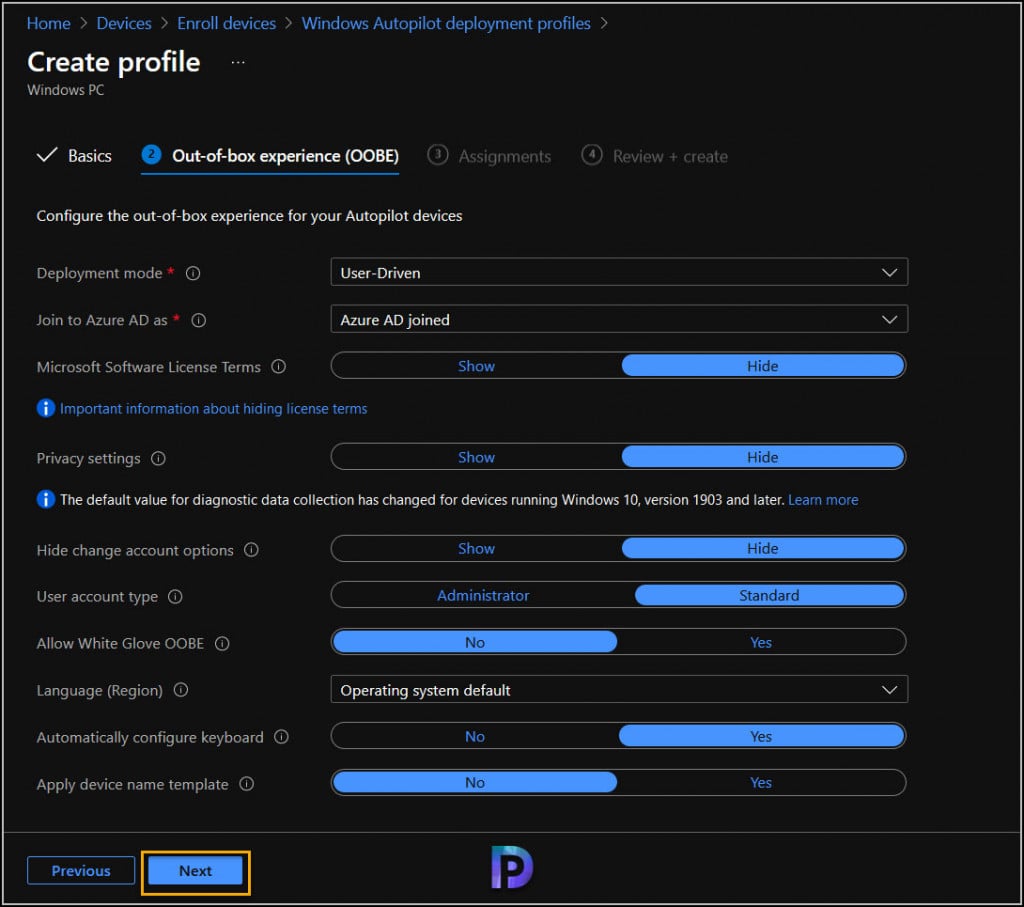1024x907 pixels.
Task: Open the Assignments step tab
Action: pyautogui.click(x=489, y=156)
